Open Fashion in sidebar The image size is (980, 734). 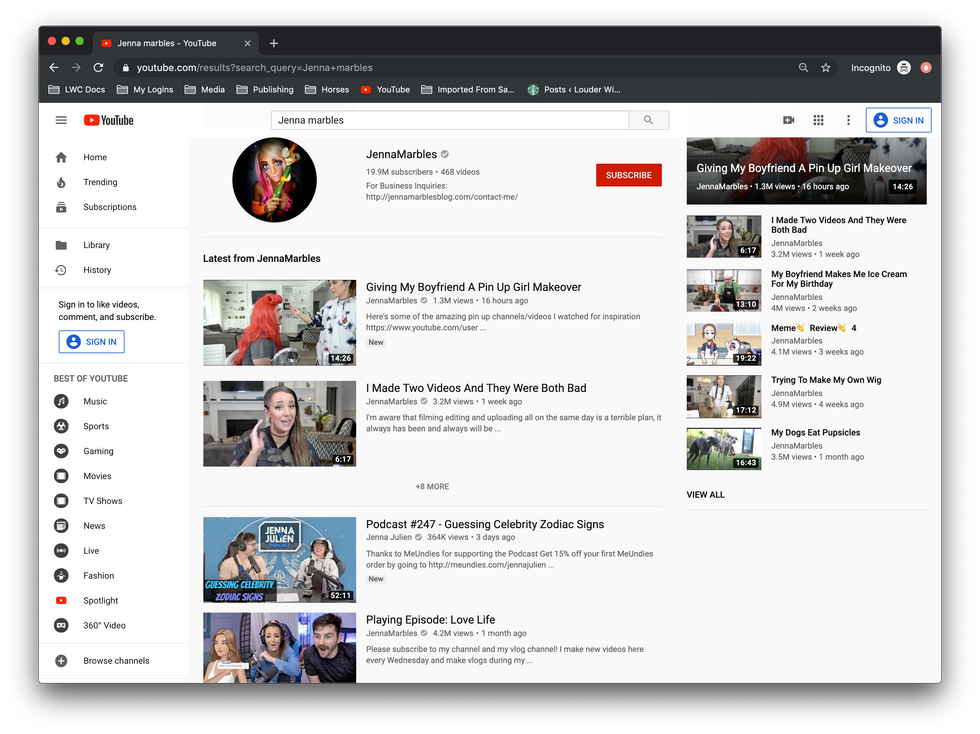(x=99, y=576)
